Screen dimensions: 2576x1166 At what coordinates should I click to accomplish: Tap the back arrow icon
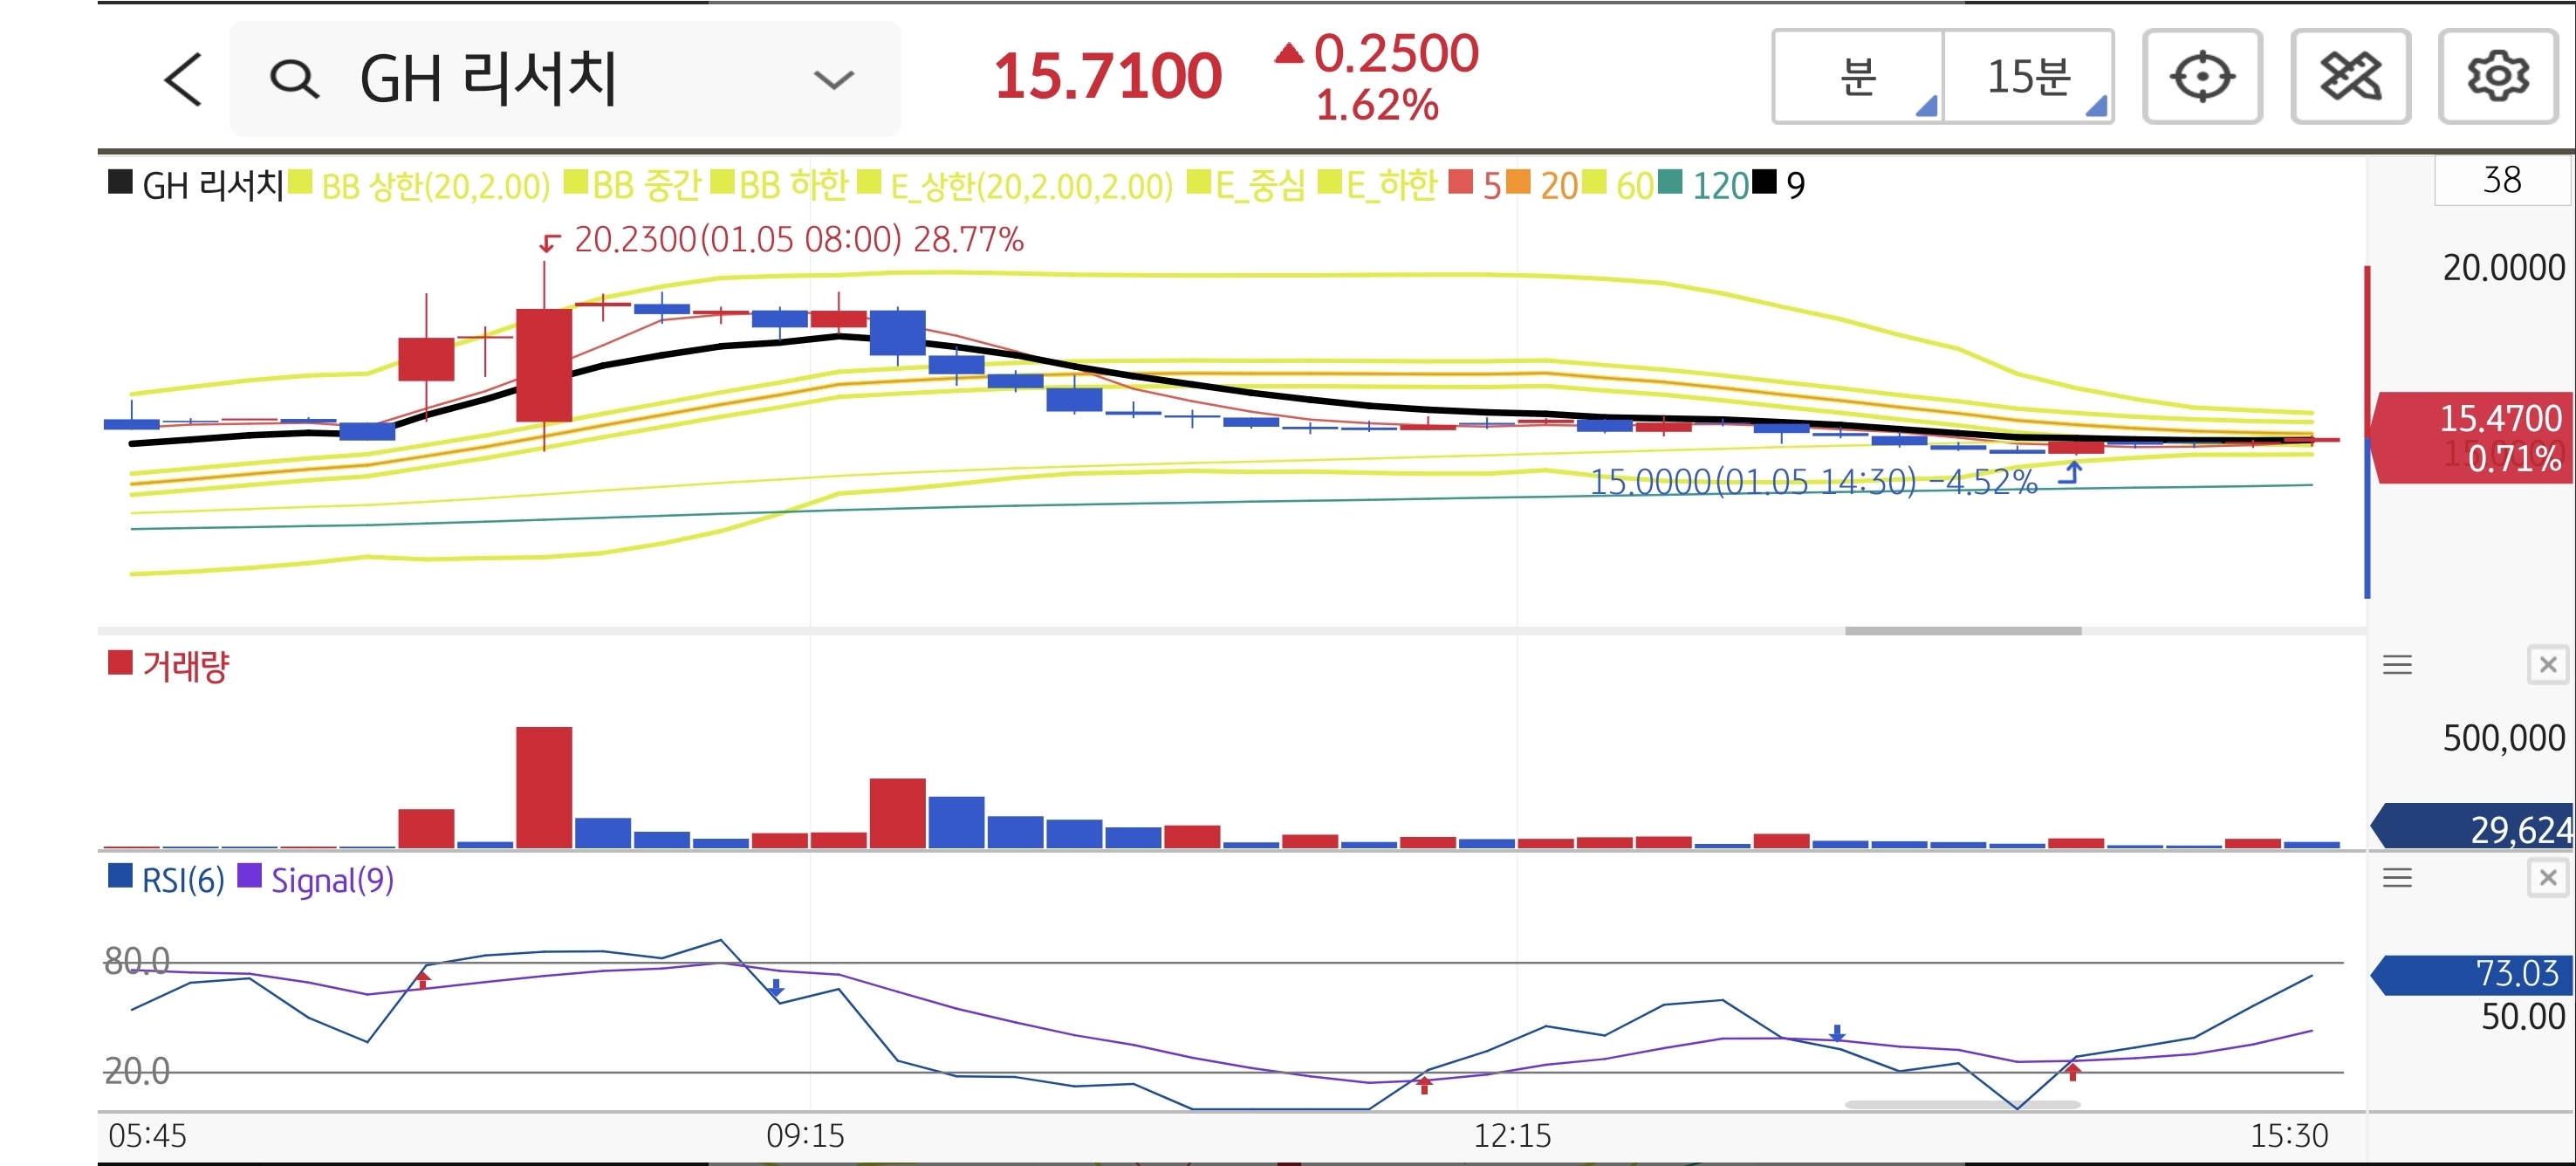point(183,79)
